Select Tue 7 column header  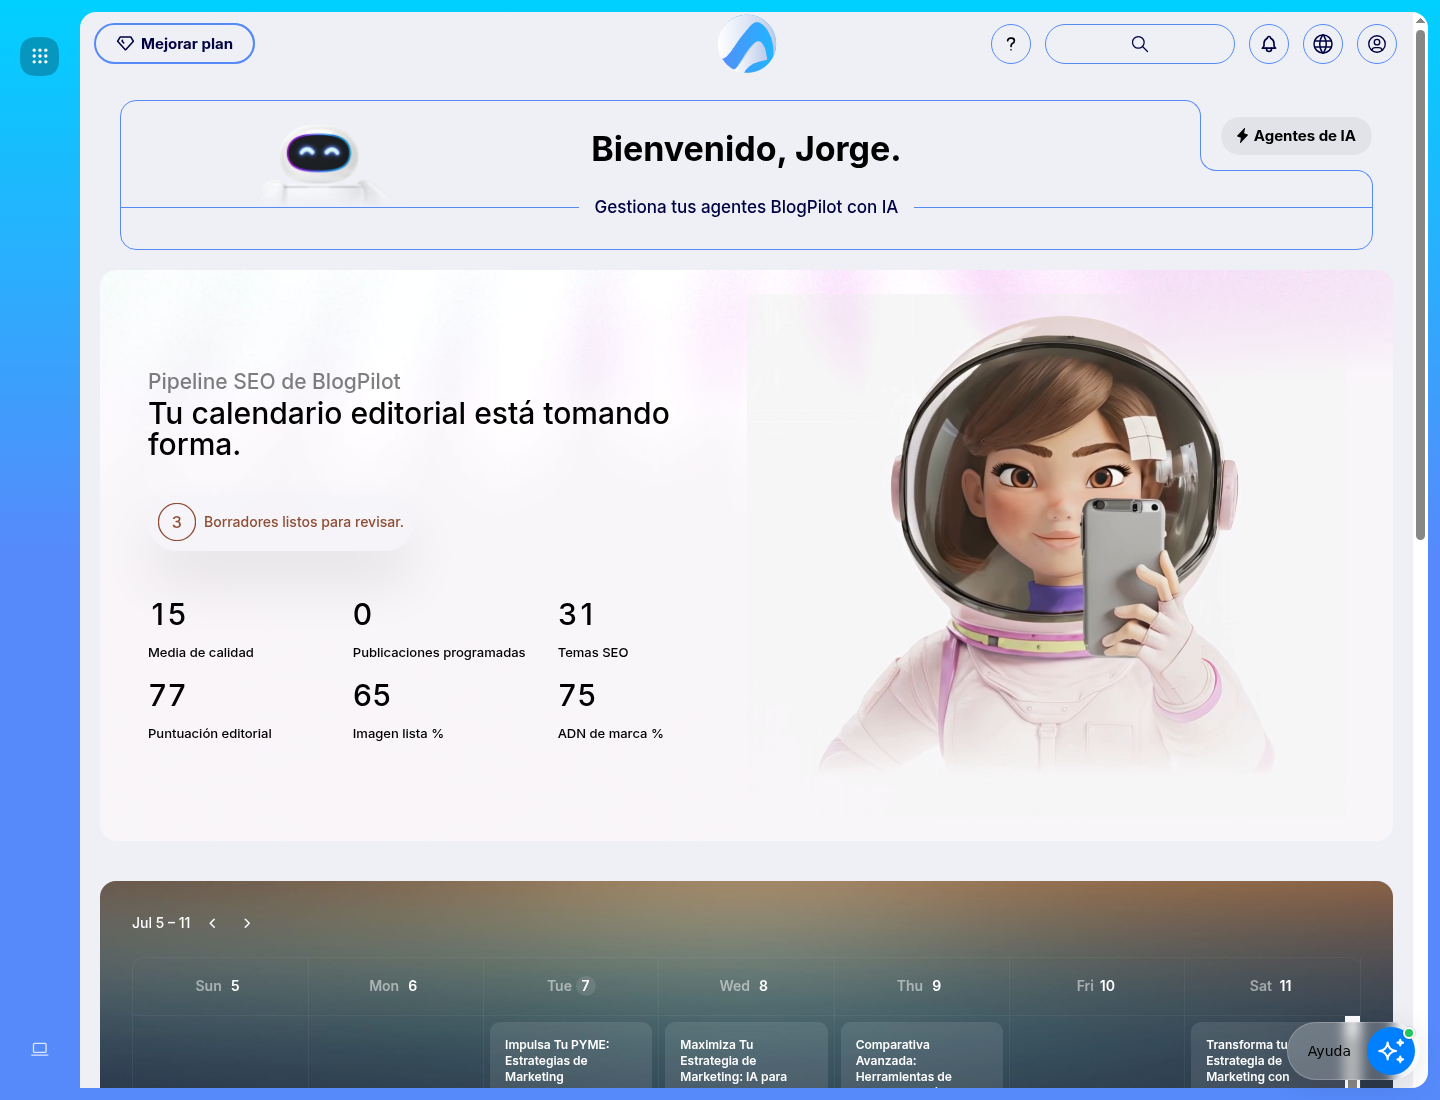point(570,986)
